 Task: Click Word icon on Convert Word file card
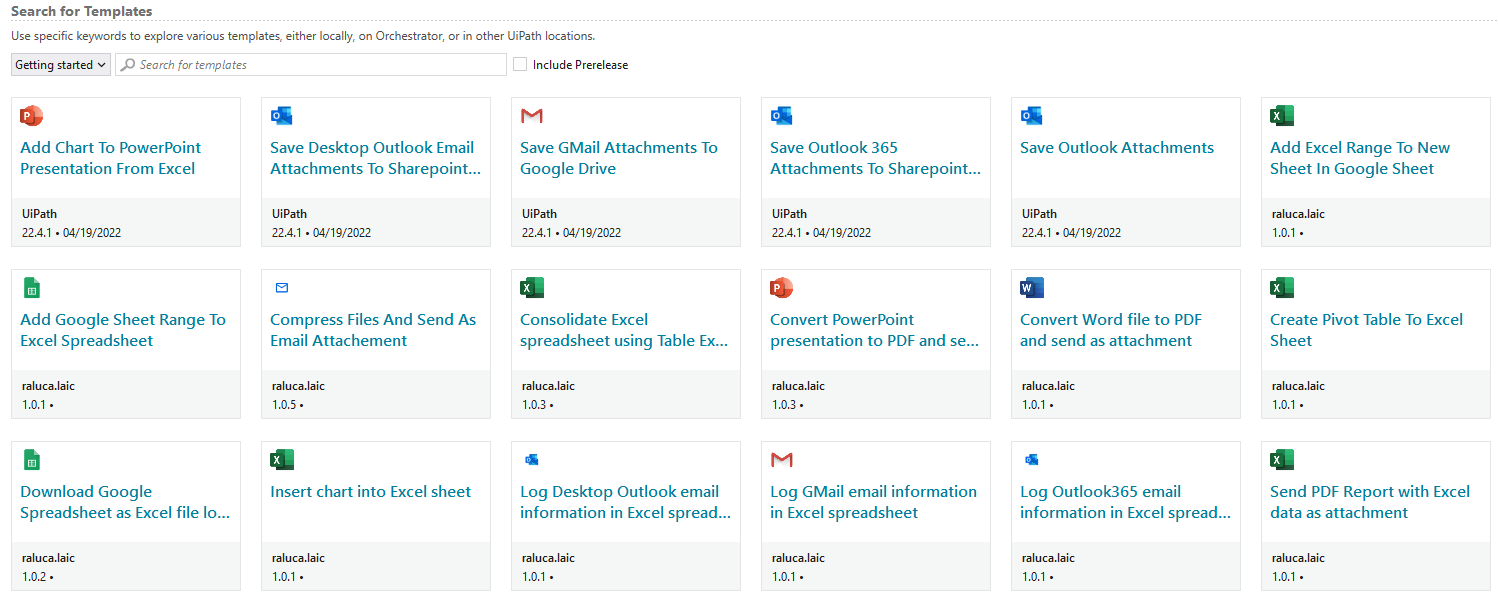(1032, 288)
